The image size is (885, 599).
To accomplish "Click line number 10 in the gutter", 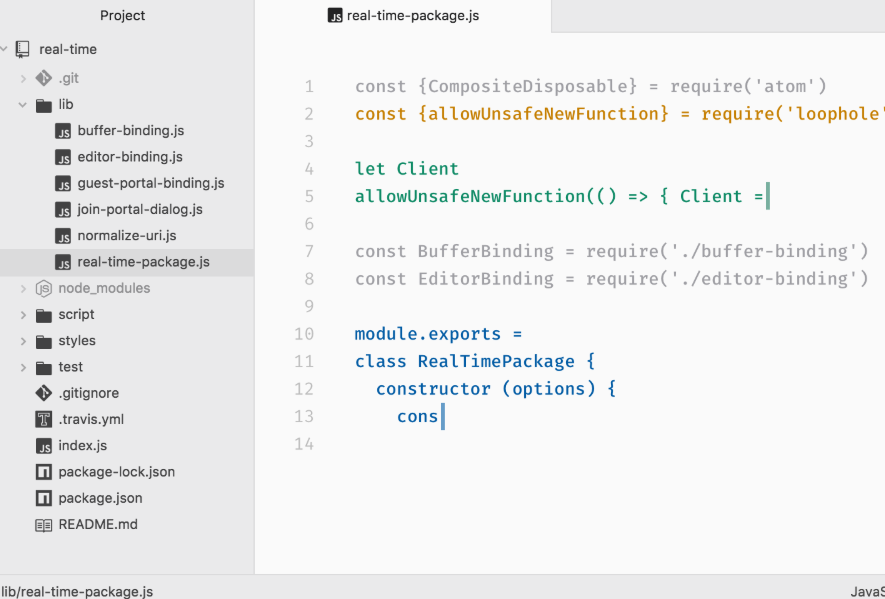I will [x=304, y=334].
